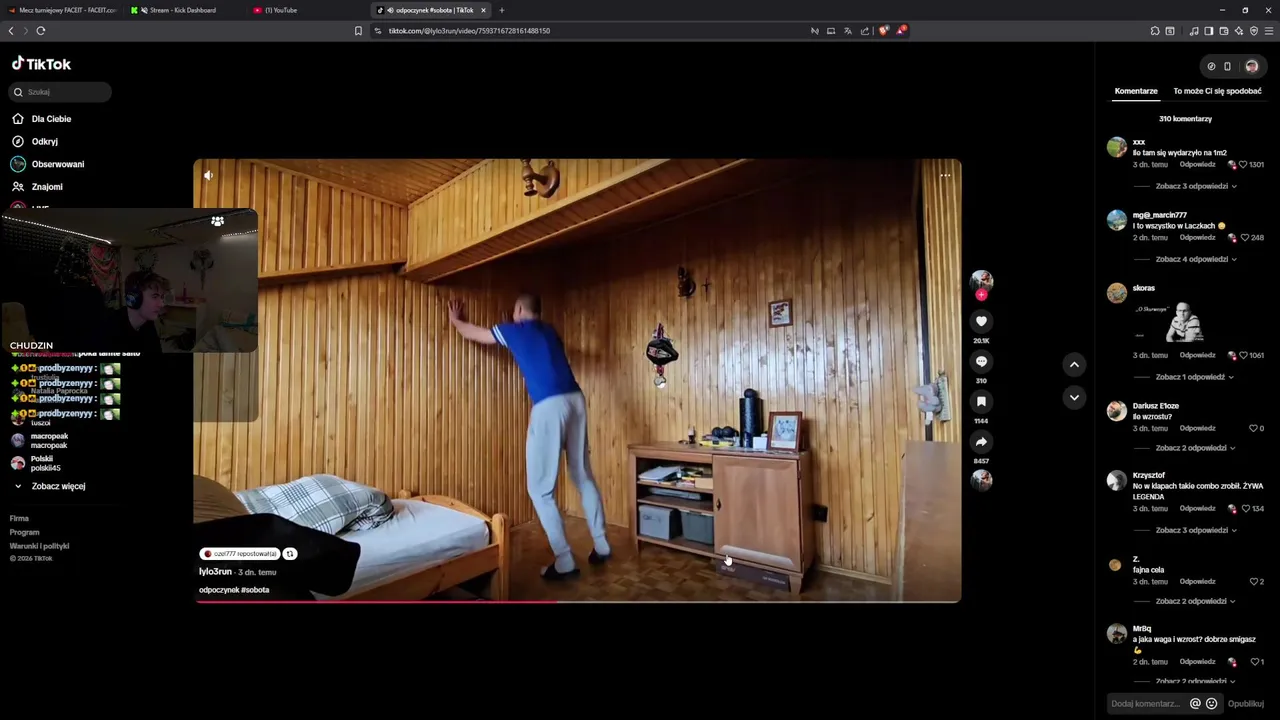Reply to Krzysztof comment via Odpowiedz
The width and height of the screenshot is (1280, 720).
coord(1197,508)
